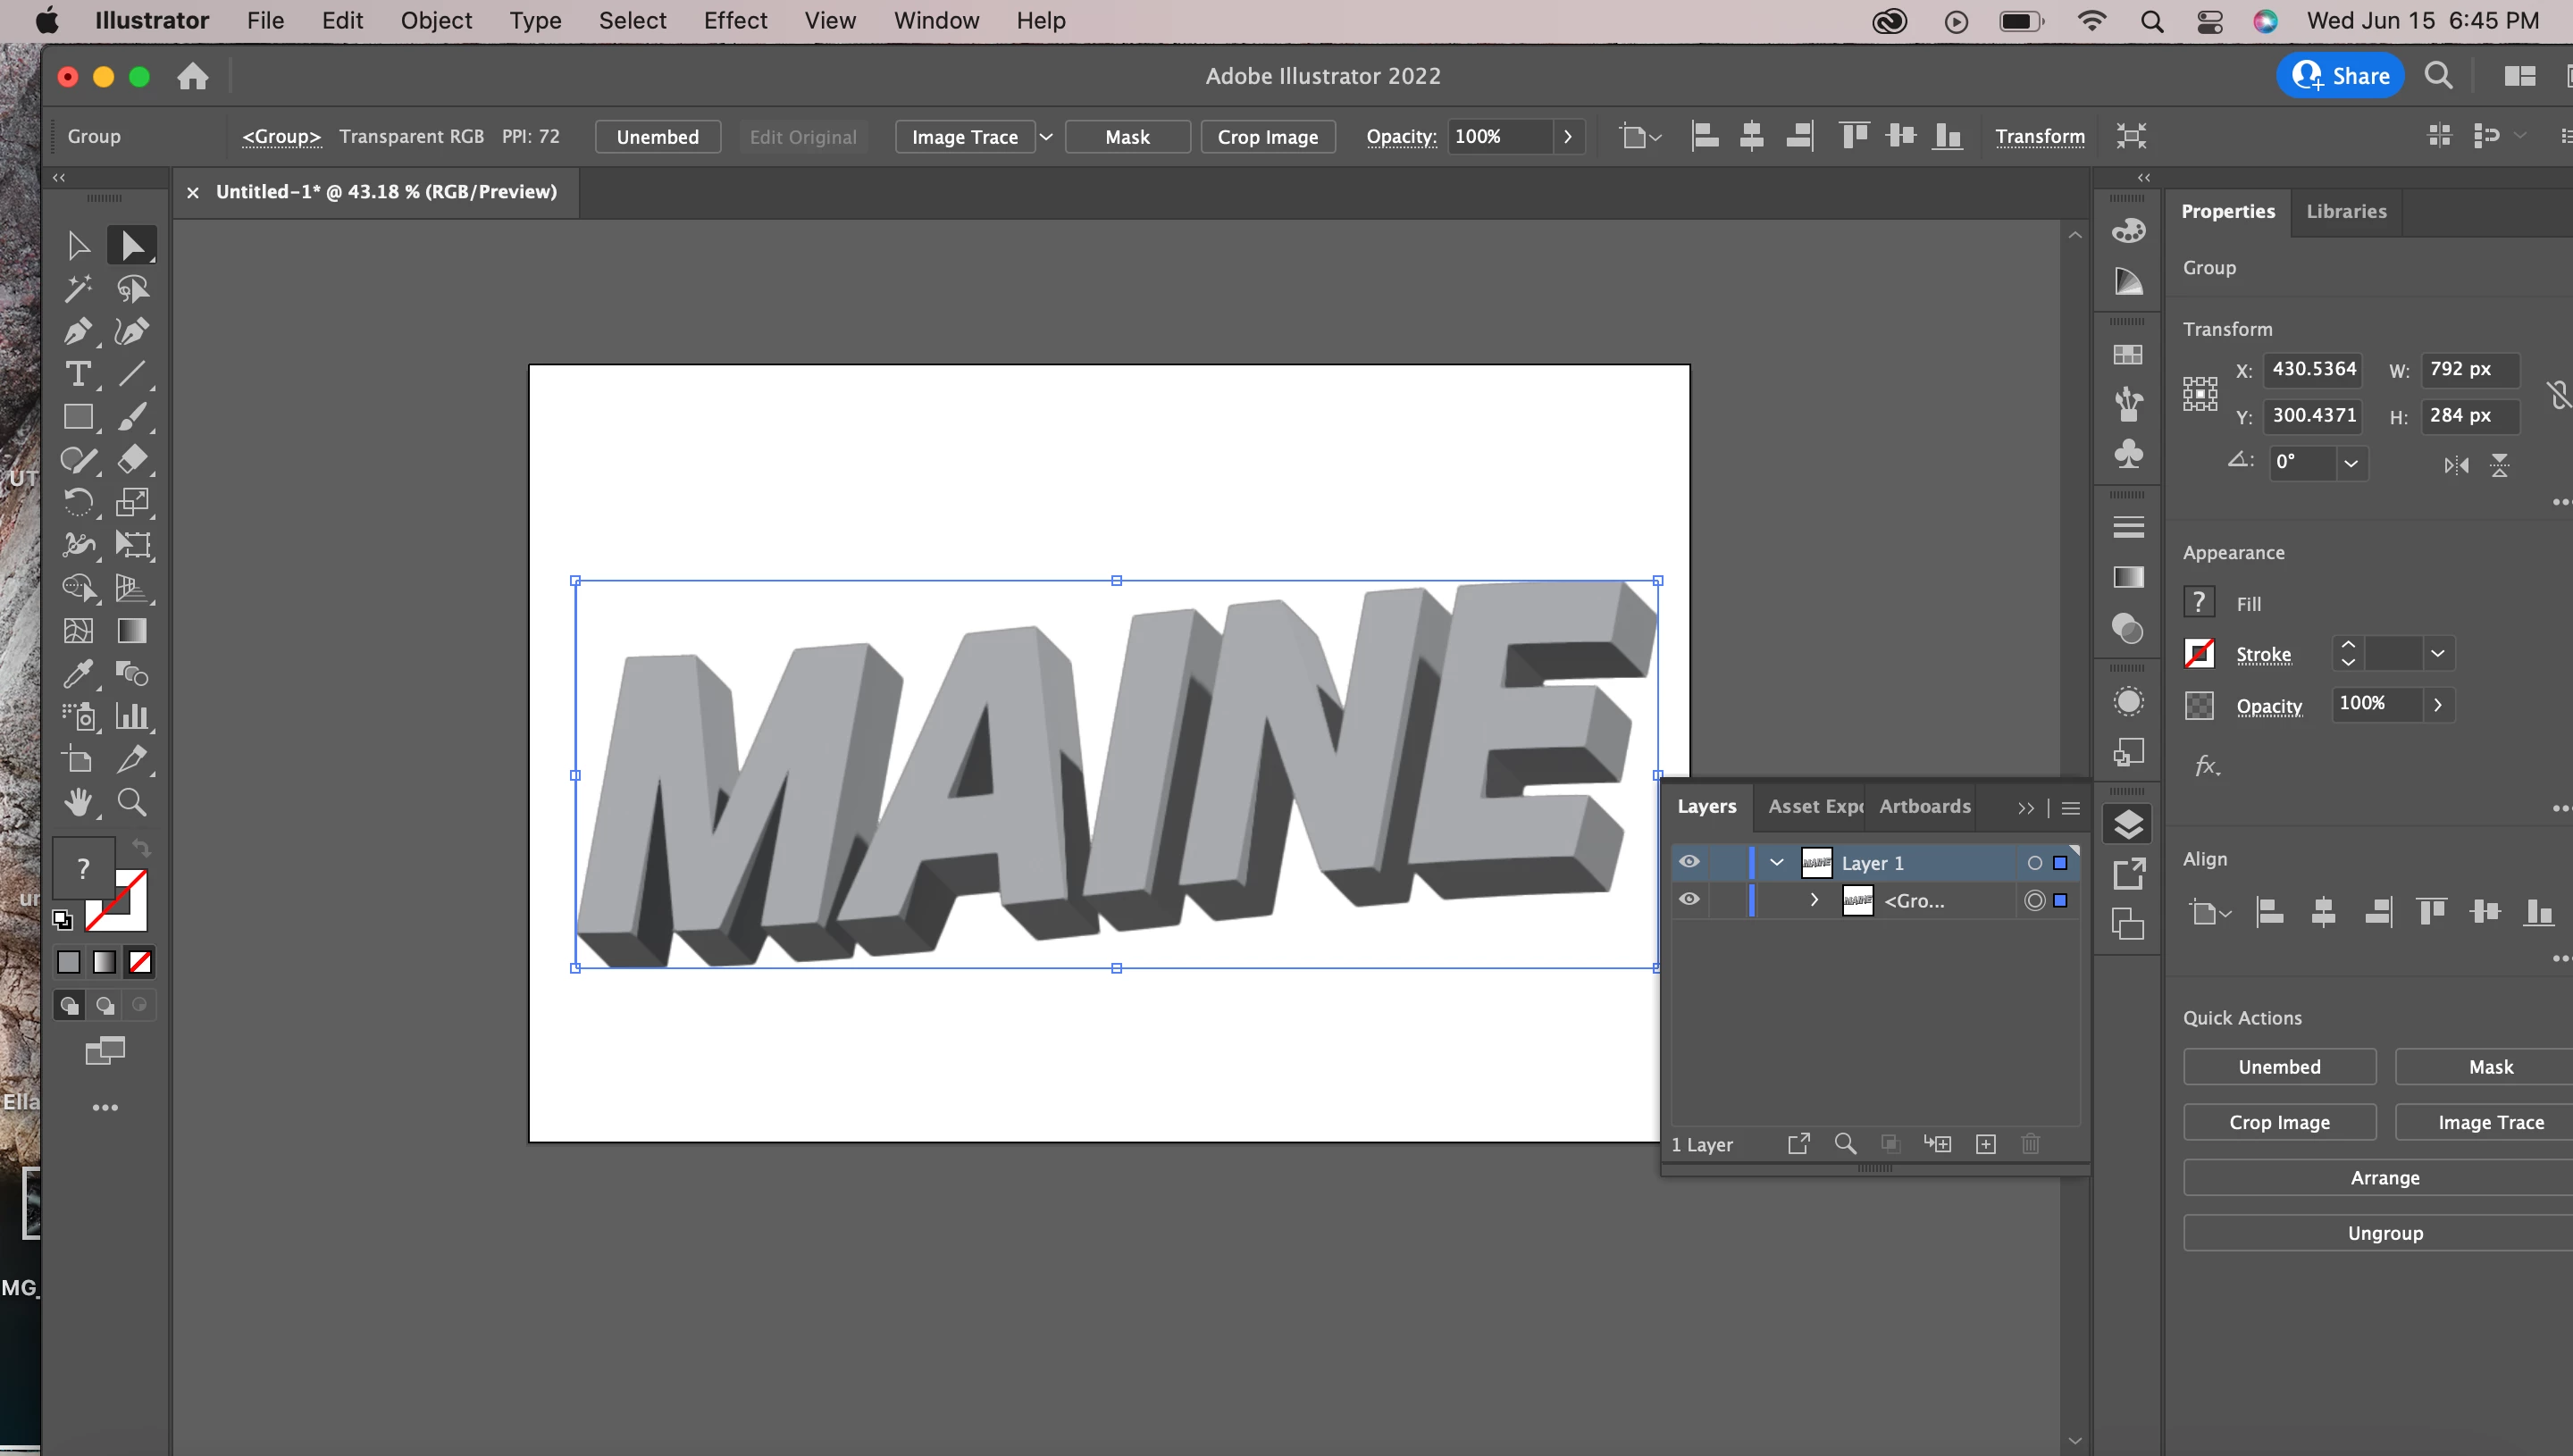
Task: Expand the Group sublayer in Layers
Action: tap(1814, 900)
